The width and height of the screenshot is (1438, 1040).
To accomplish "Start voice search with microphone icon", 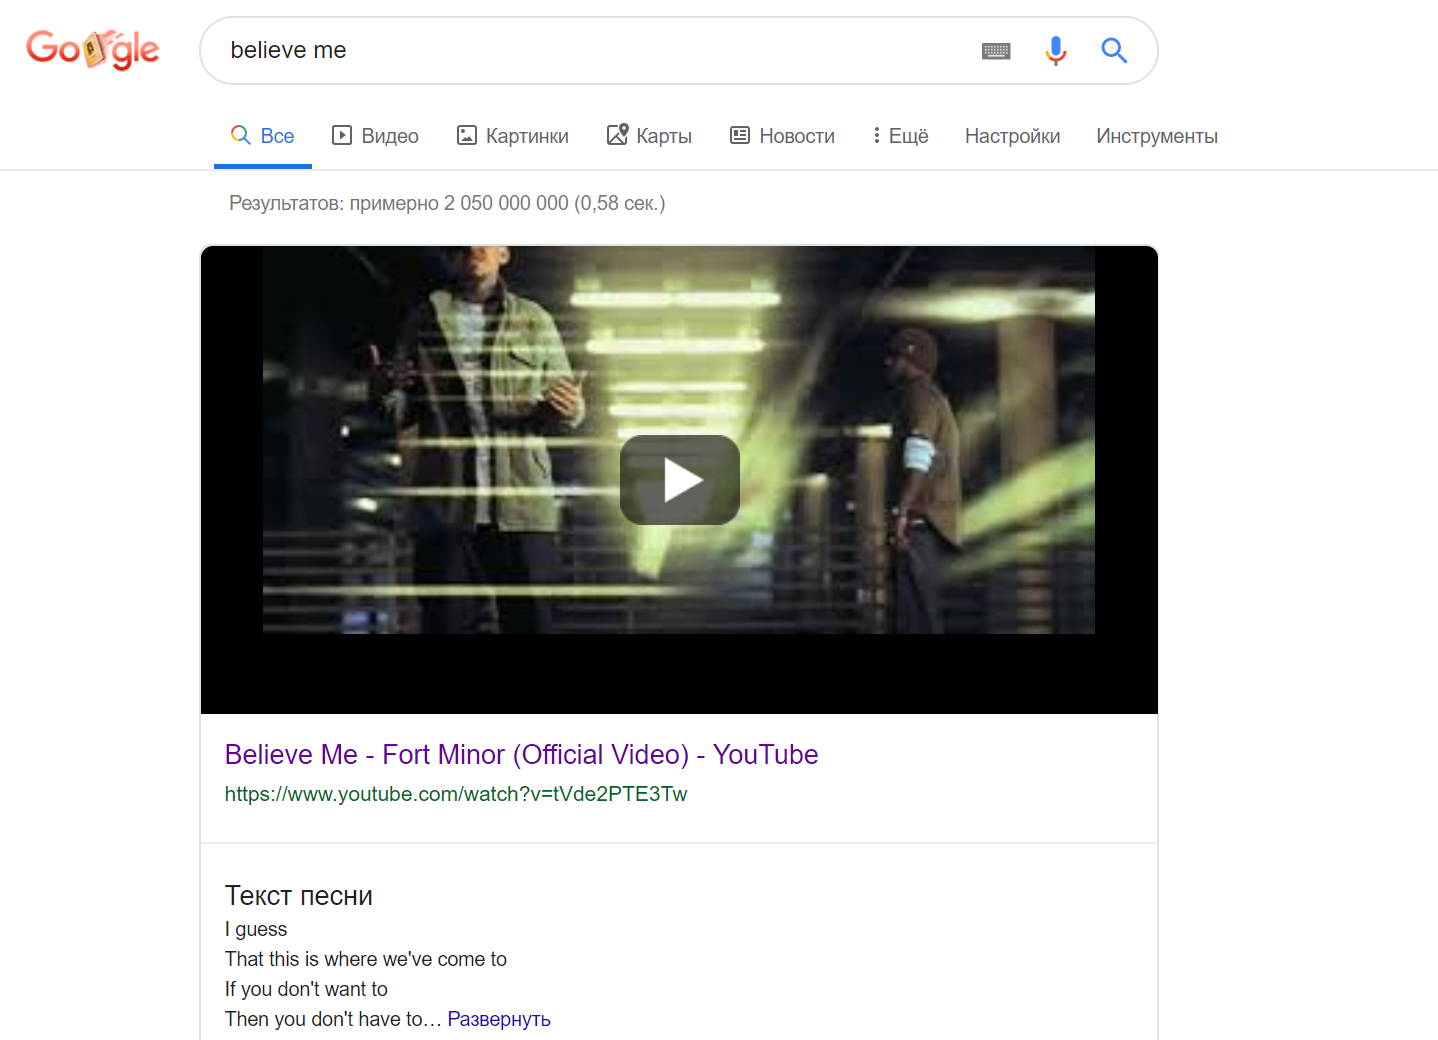I will tap(1055, 50).
